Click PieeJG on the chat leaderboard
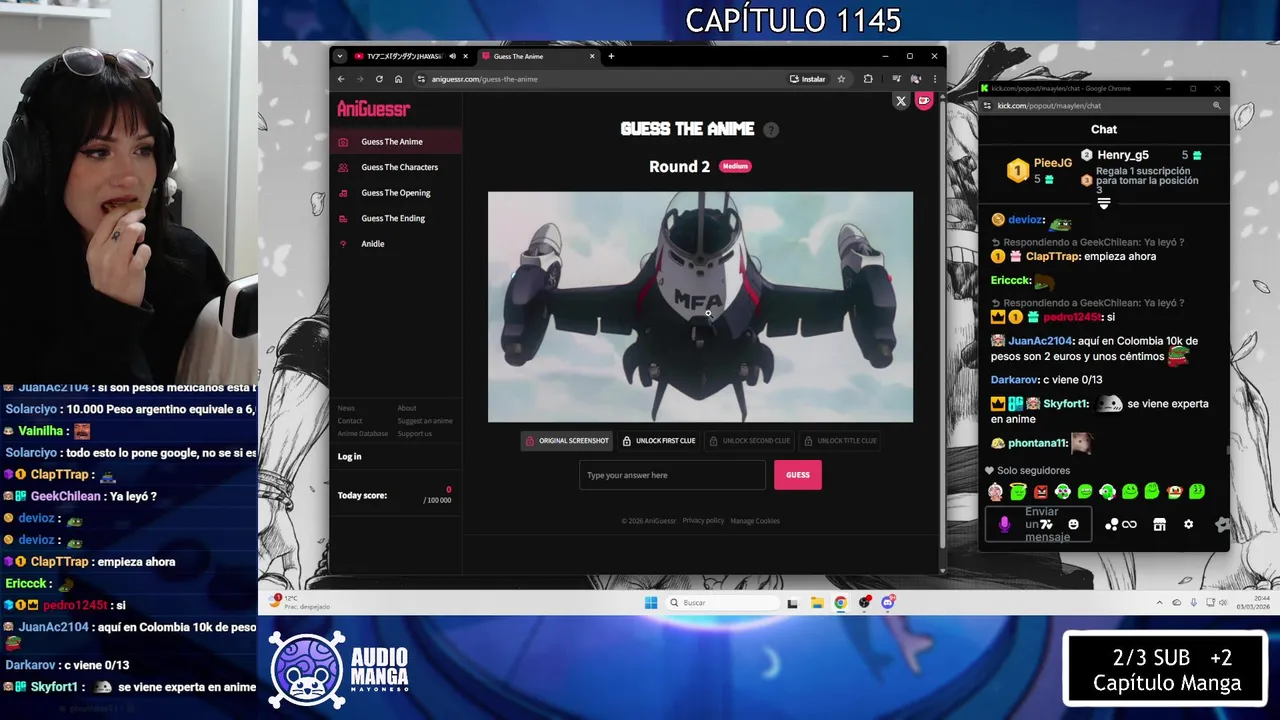Screen dimensions: 1280x720 pos(1053,163)
